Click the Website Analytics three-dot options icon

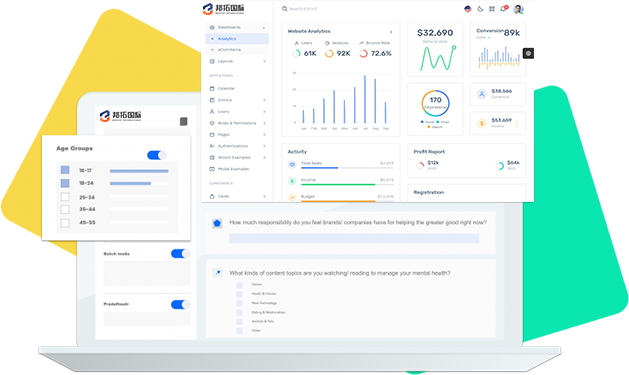pyautogui.click(x=391, y=32)
